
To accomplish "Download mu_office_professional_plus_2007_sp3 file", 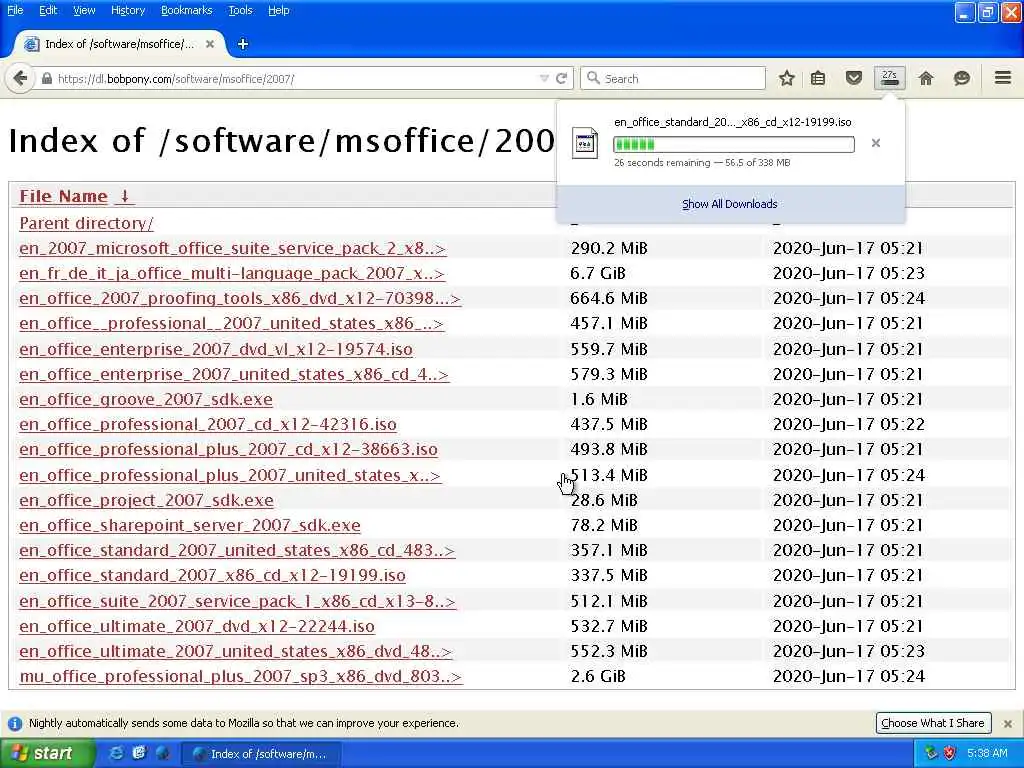I will tap(240, 676).
